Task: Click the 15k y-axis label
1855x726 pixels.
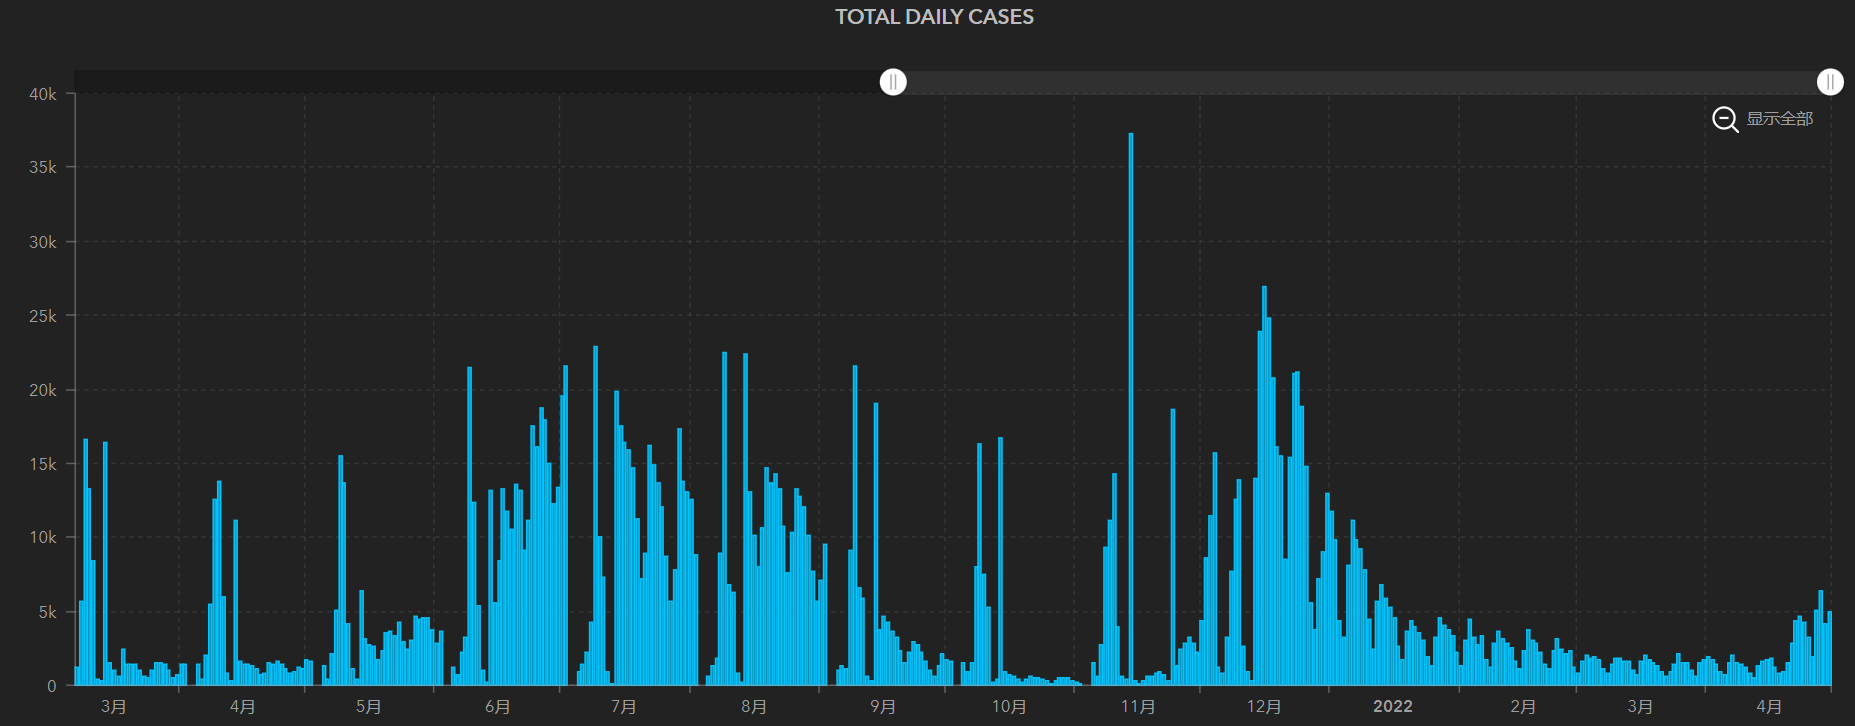Action: (x=43, y=464)
